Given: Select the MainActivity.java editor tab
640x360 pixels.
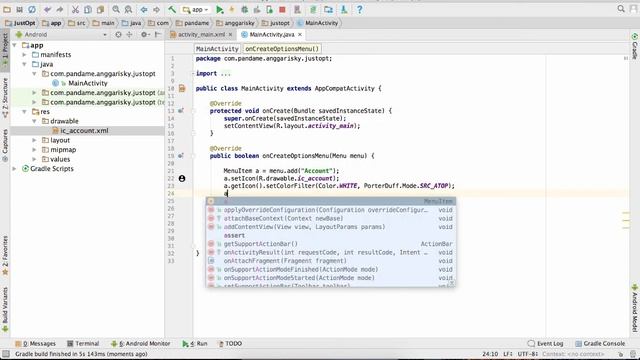Looking at the screenshot, I should (272, 35).
